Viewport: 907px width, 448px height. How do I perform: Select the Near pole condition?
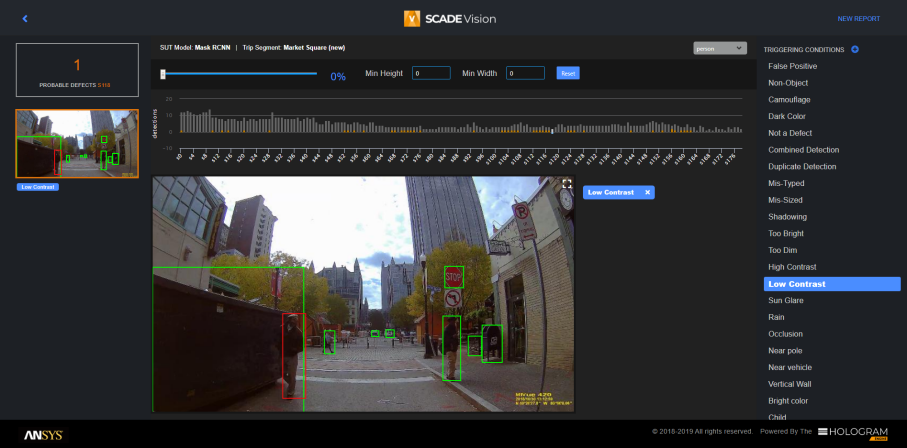coord(785,351)
